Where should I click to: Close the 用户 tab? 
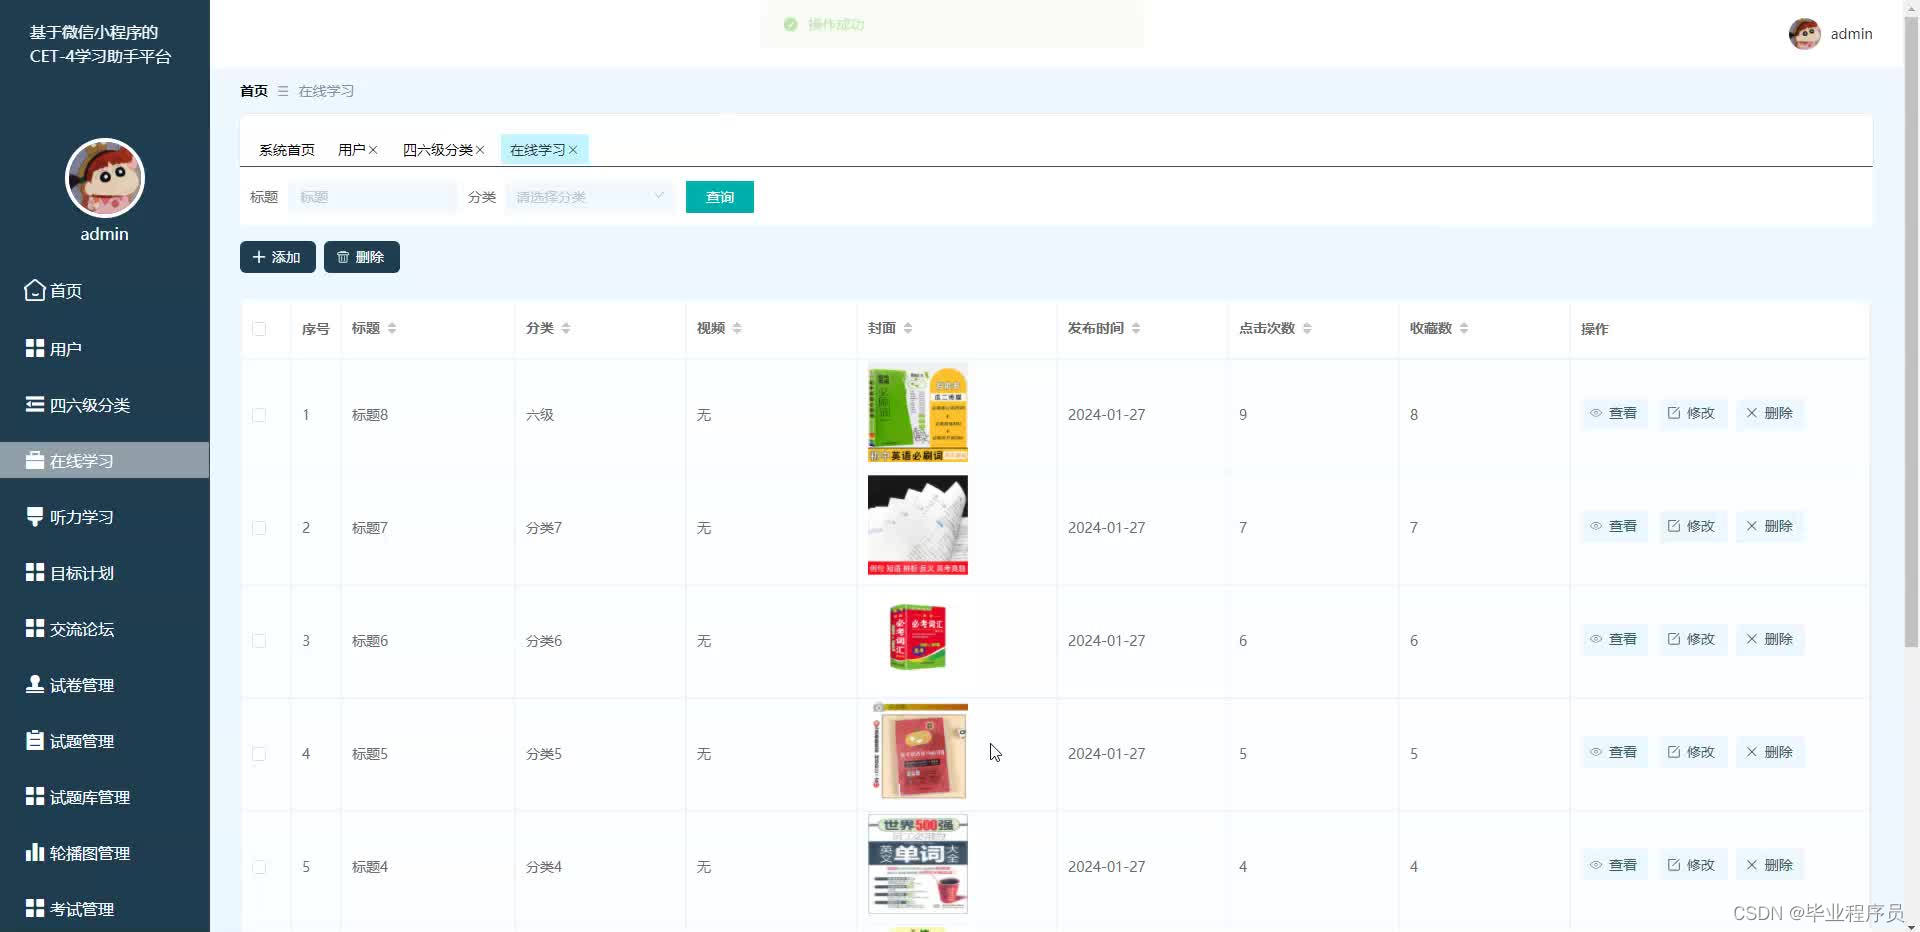click(x=373, y=150)
